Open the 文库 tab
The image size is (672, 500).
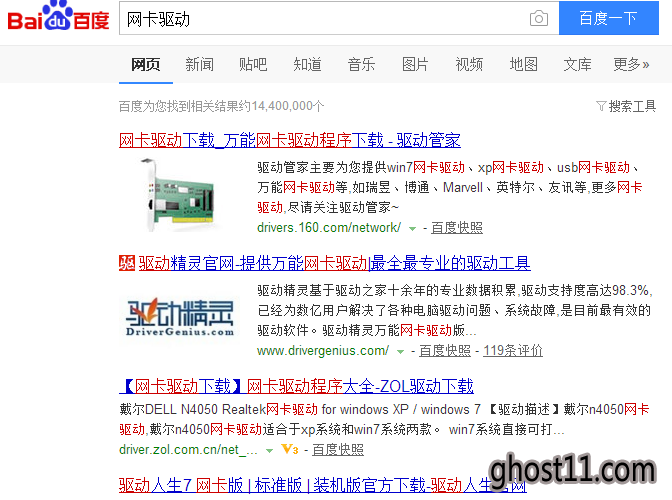[577, 64]
